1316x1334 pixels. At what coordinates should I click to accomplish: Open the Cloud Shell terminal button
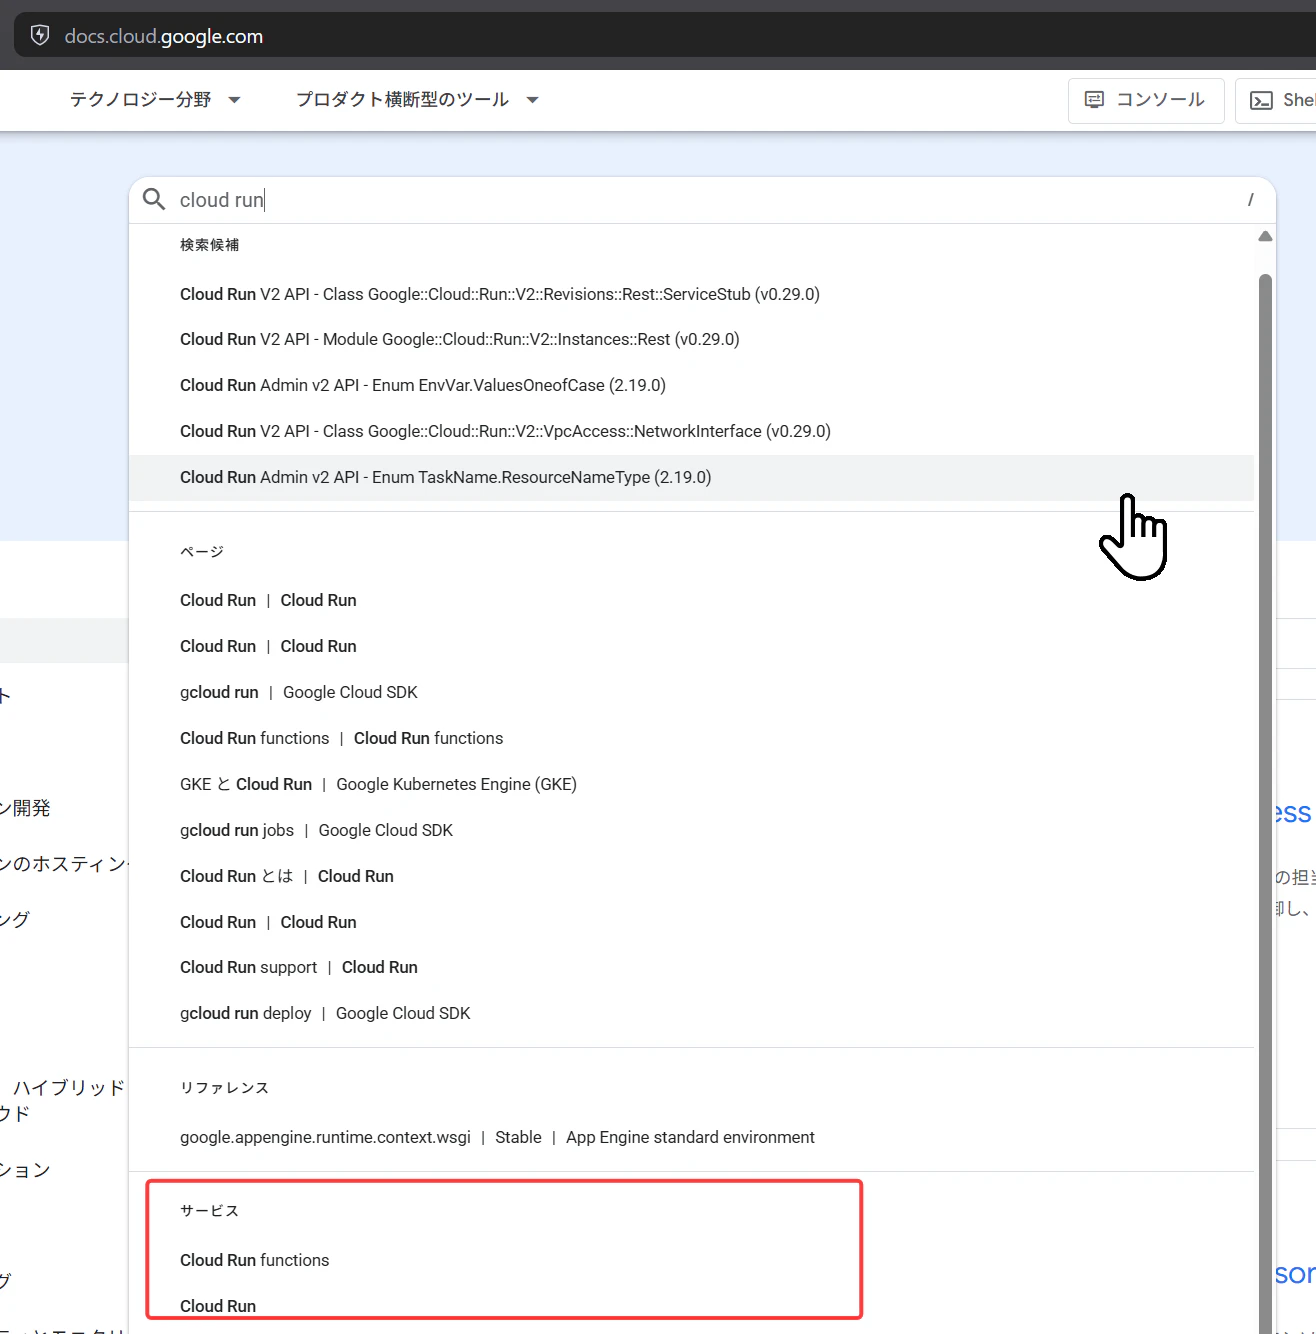tap(1278, 100)
